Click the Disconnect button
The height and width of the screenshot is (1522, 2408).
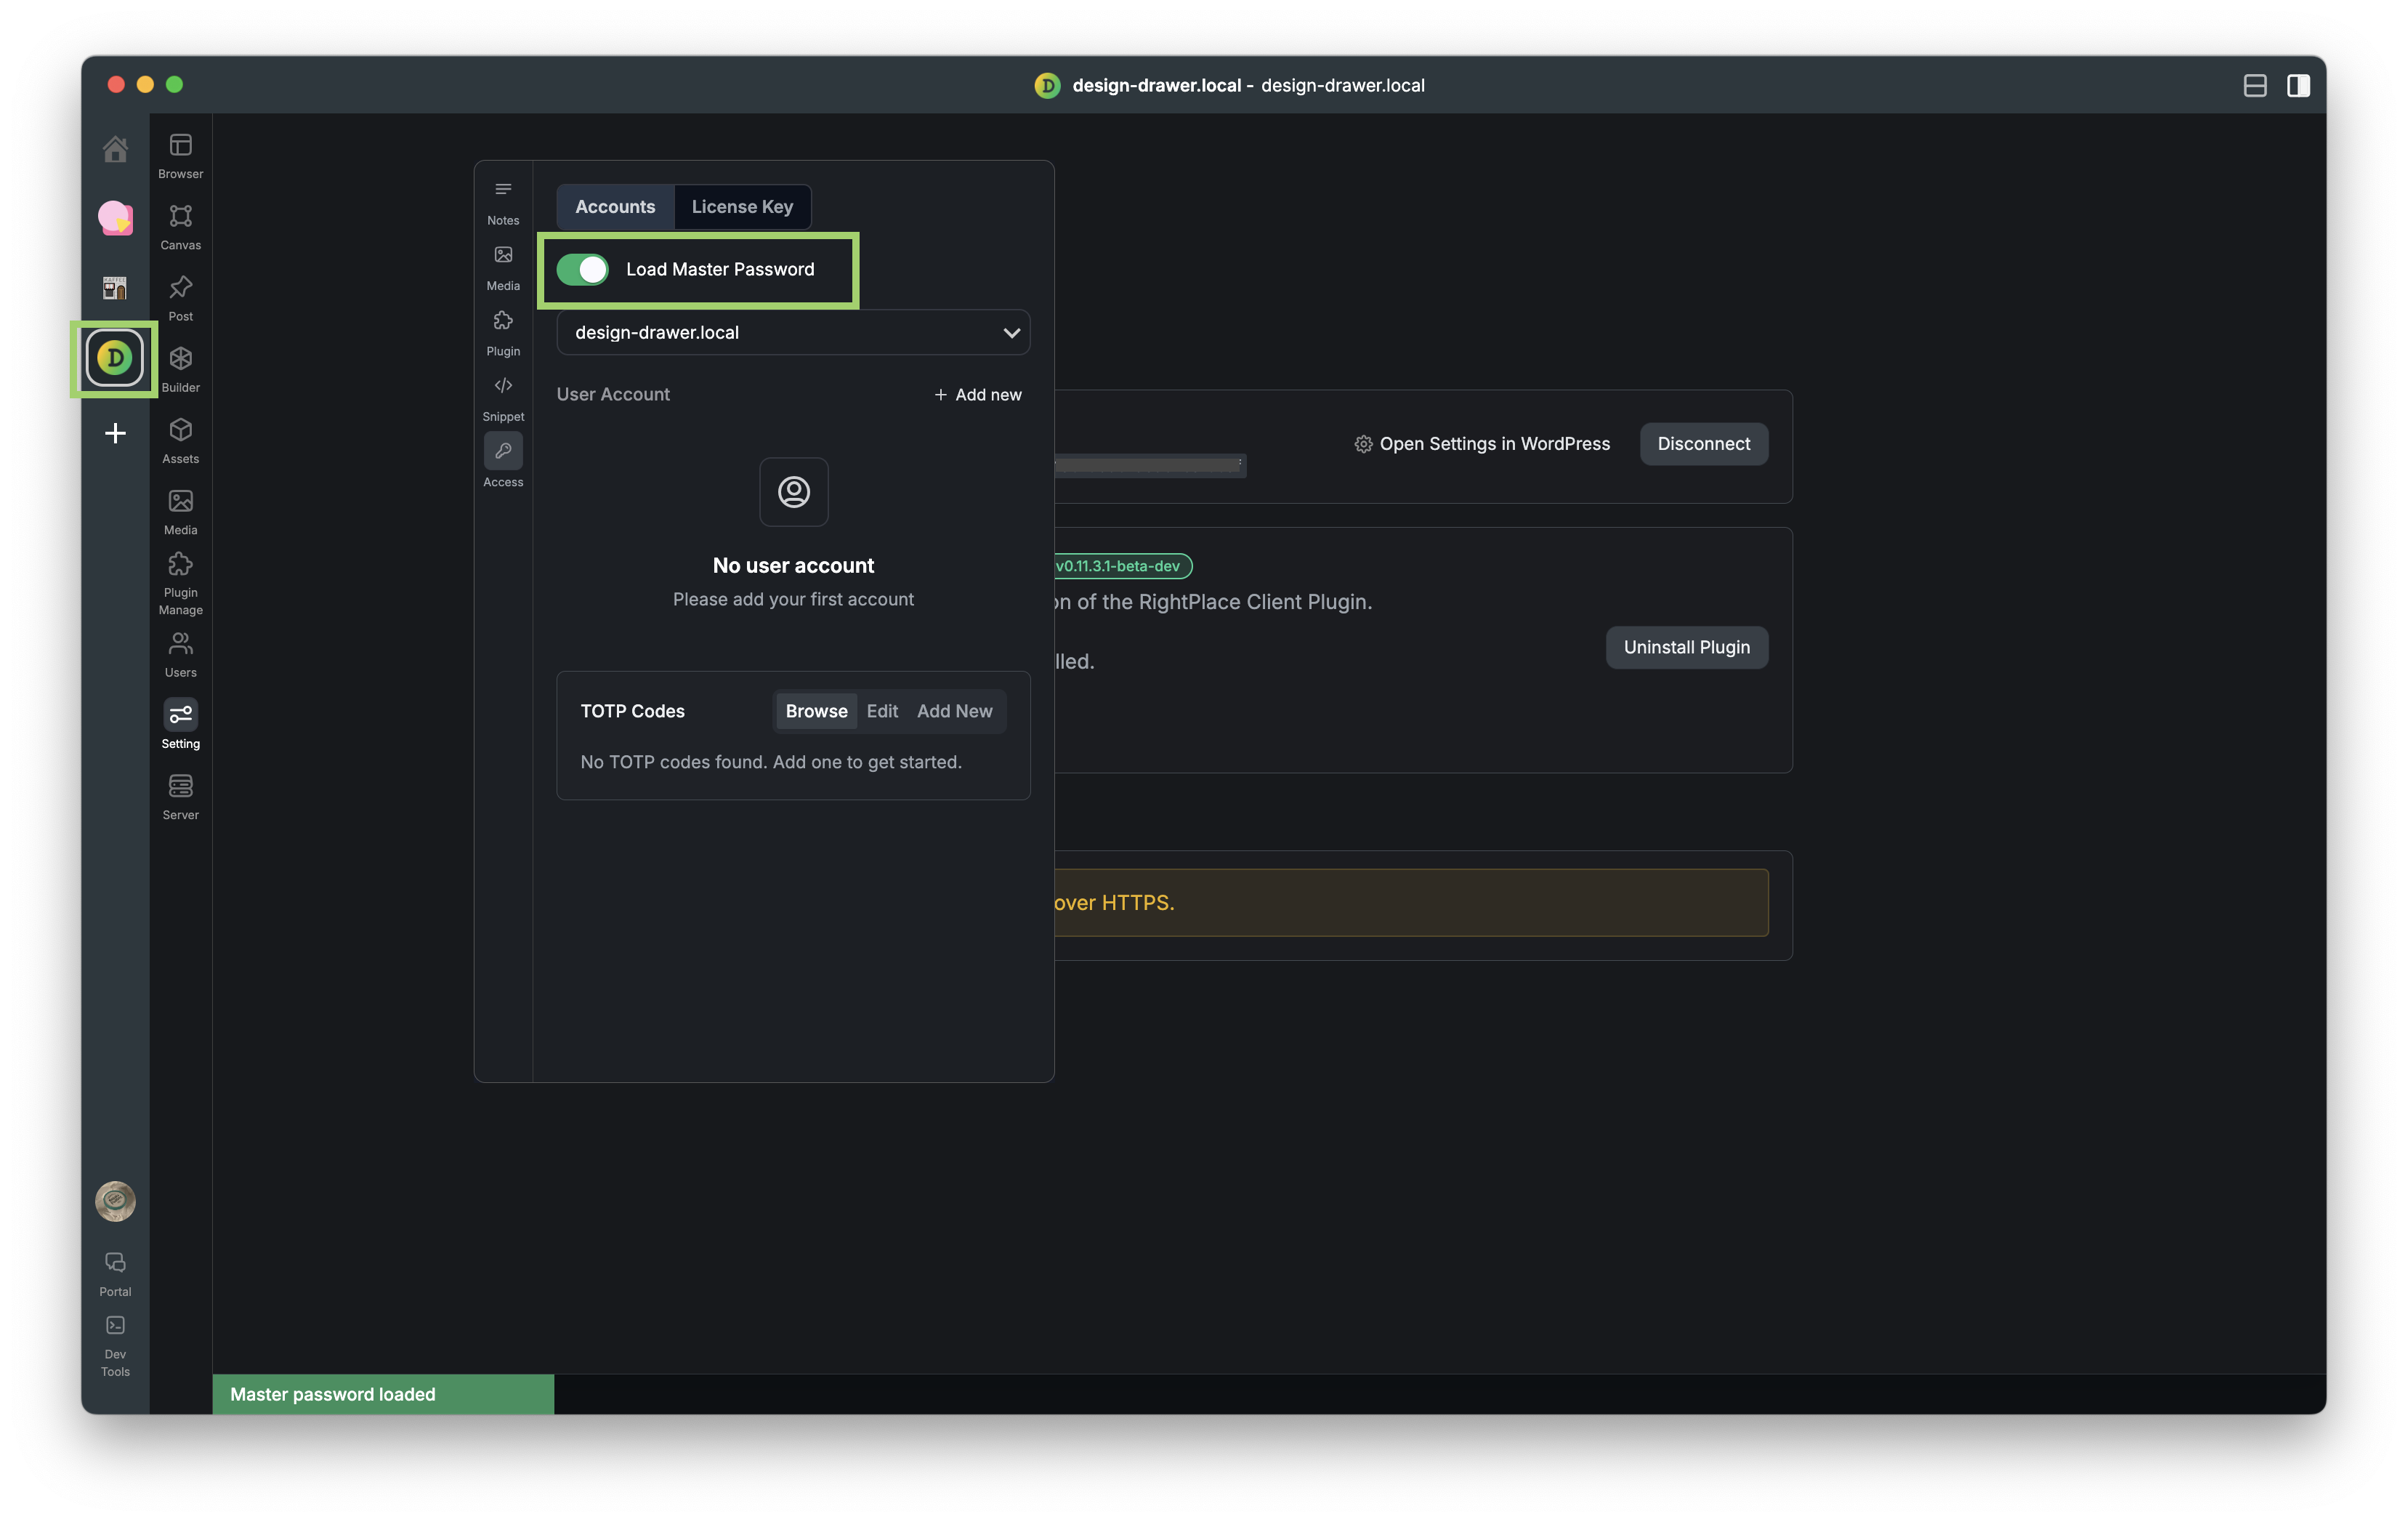[x=1703, y=444]
